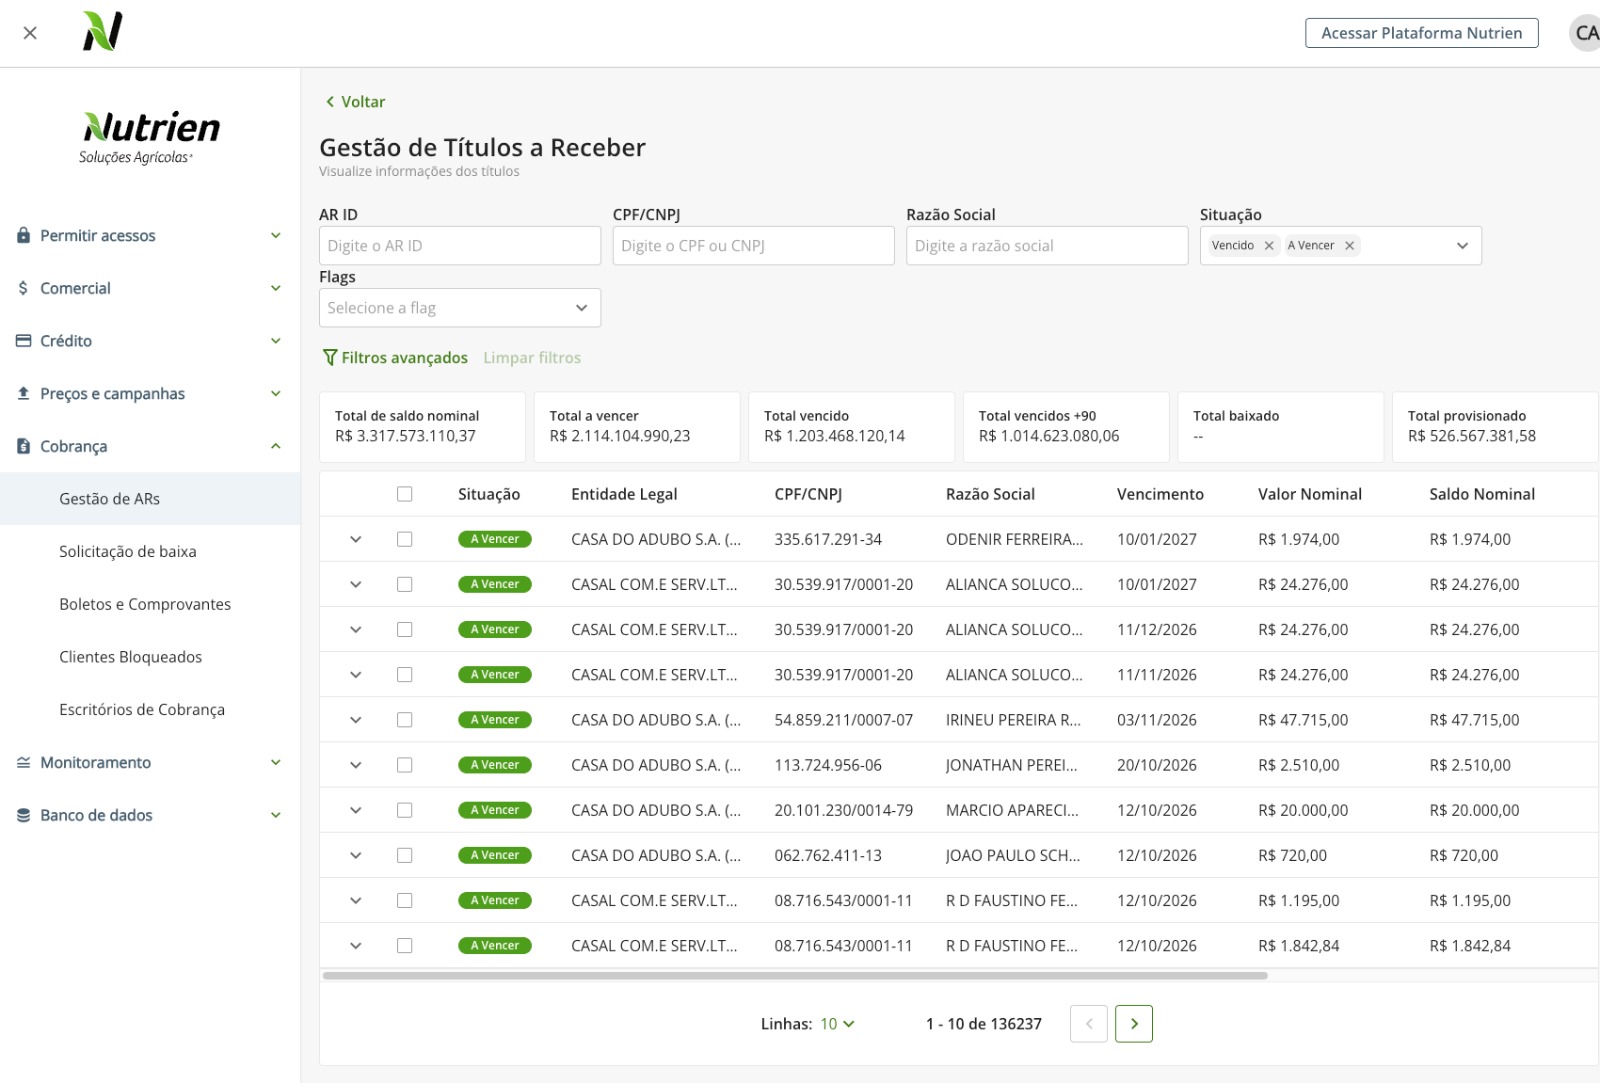Expand the first table row details
The height and width of the screenshot is (1083, 1600).
coord(355,538)
